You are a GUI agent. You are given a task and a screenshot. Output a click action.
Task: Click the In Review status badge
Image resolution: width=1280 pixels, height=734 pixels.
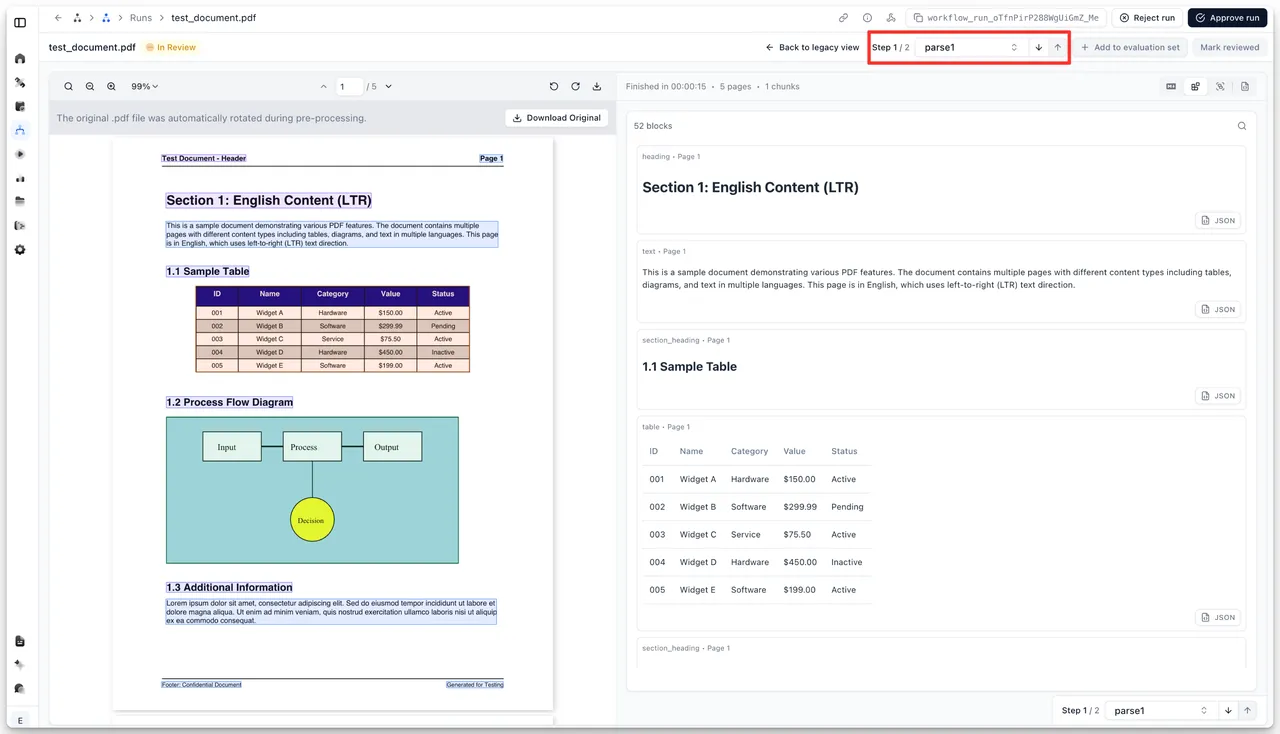(171, 47)
